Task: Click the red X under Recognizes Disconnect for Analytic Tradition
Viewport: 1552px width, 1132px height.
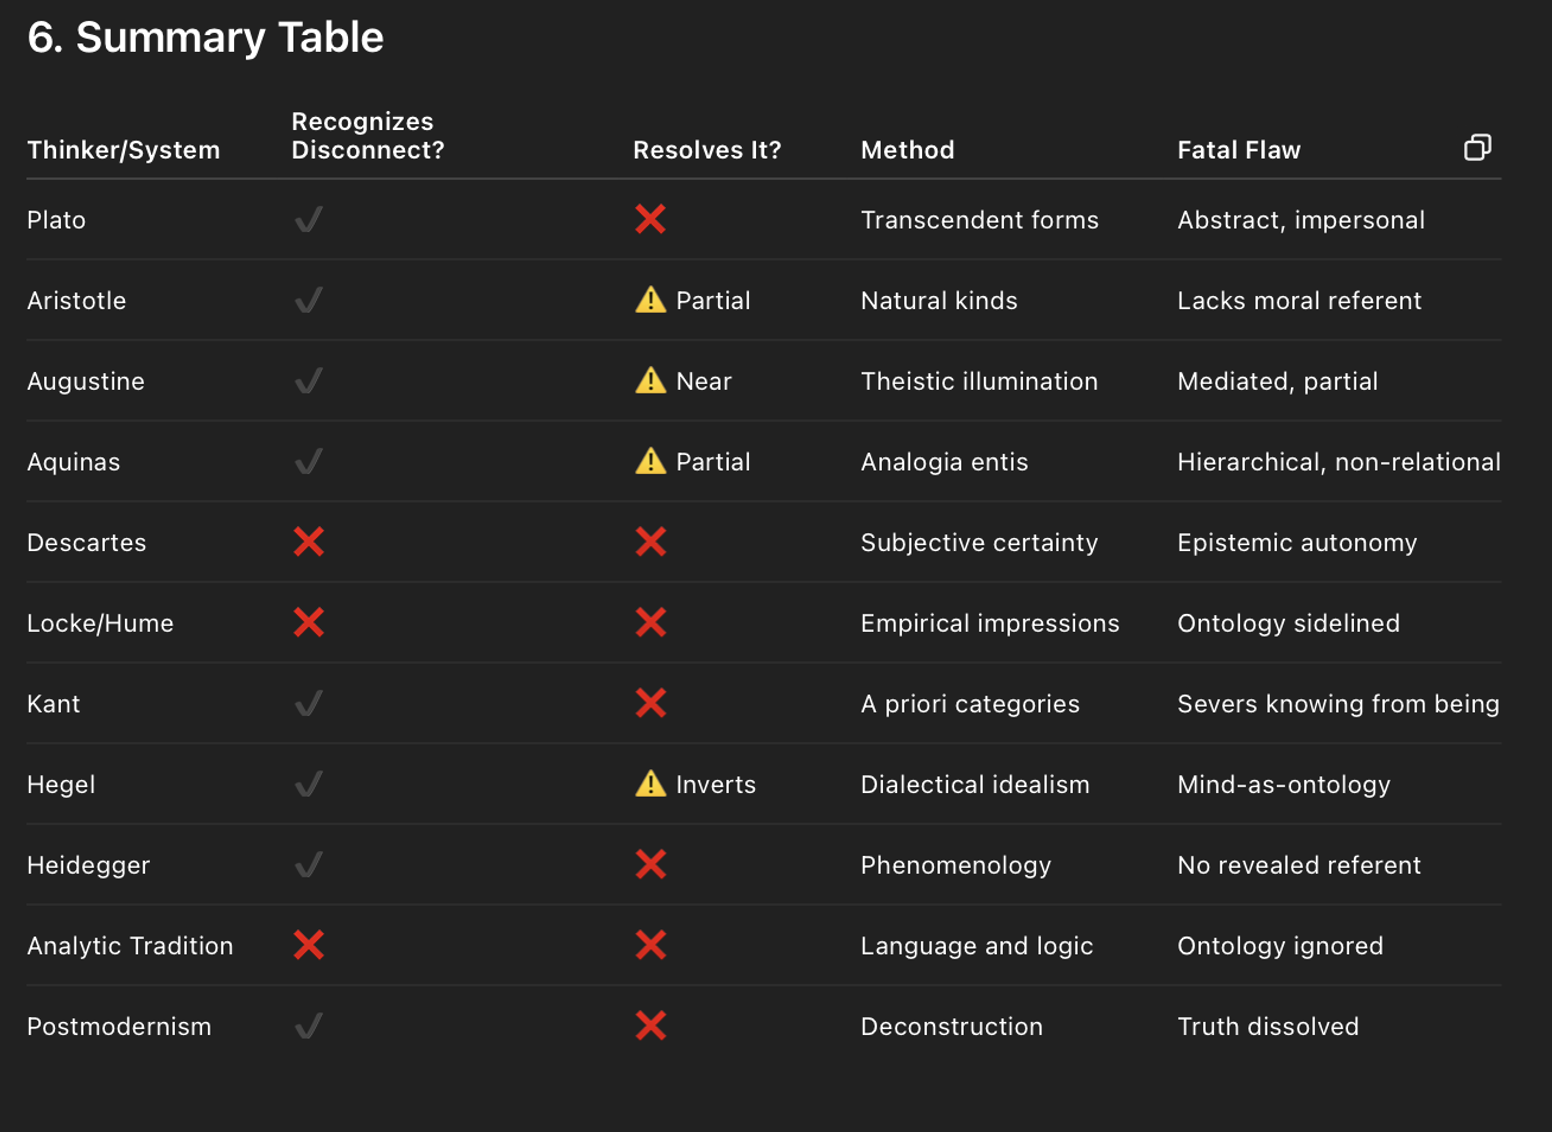Action: [x=309, y=945]
